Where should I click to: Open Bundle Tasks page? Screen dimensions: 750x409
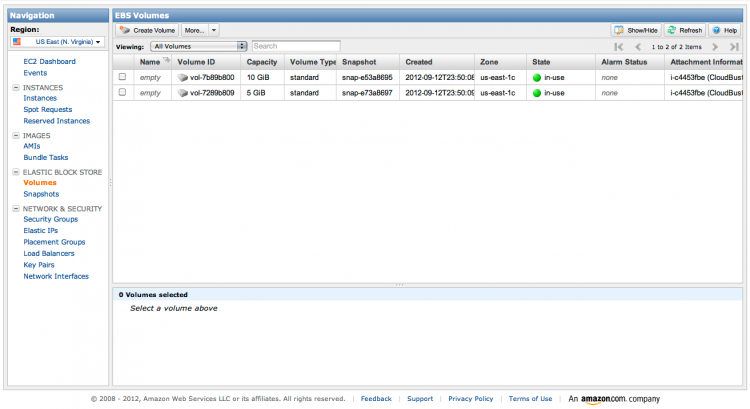[45, 157]
